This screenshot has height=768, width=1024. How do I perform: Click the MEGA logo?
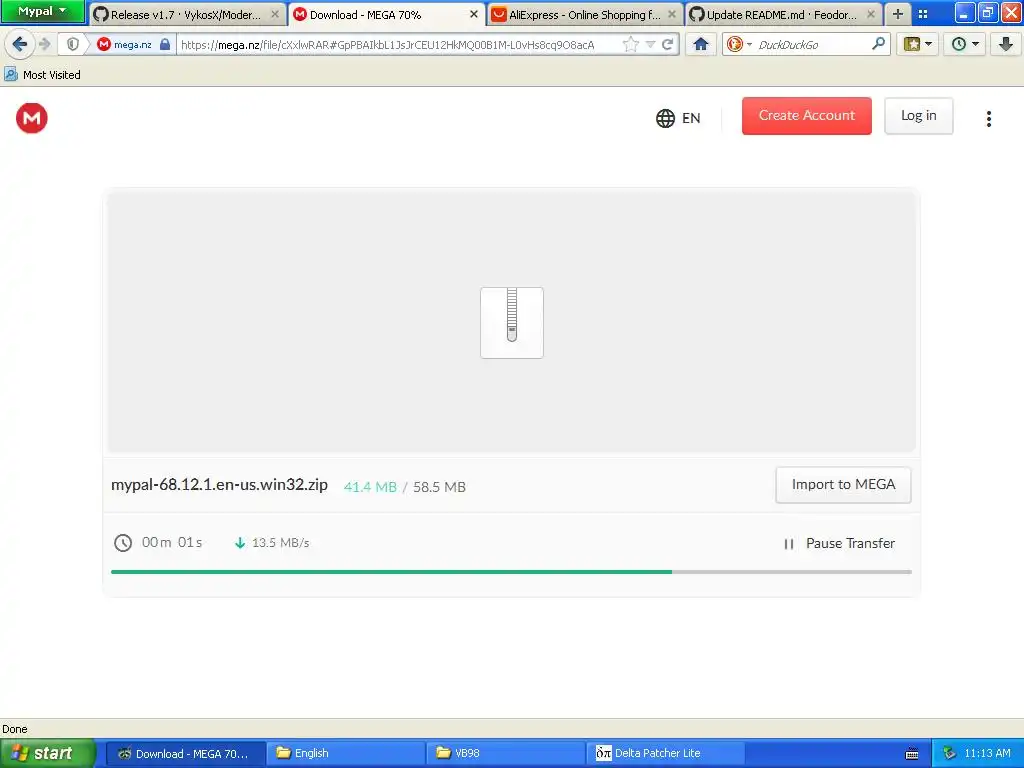point(32,118)
